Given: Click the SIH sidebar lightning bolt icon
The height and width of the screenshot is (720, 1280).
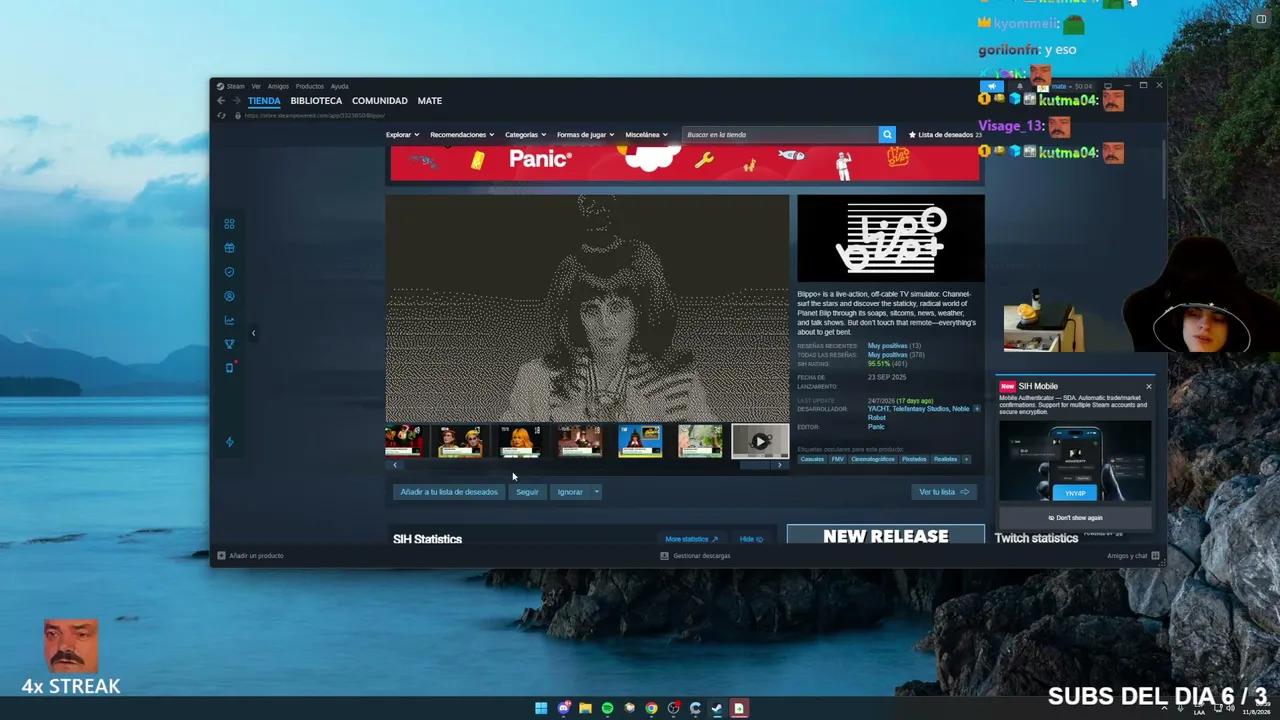Looking at the screenshot, I should pyautogui.click(x=229, y=442).
